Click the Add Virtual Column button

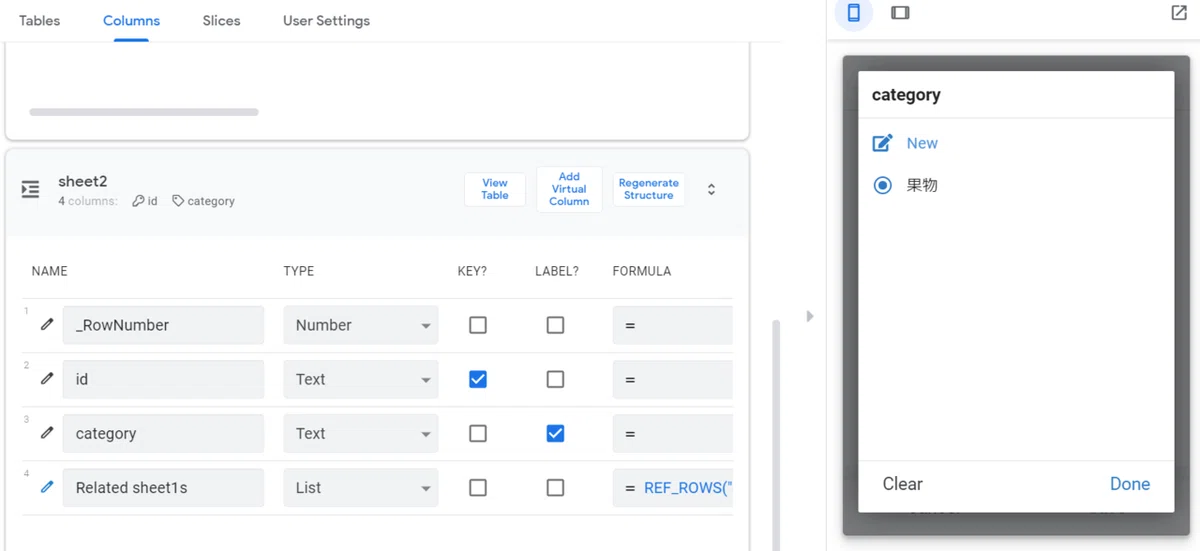tap(569, 189)
